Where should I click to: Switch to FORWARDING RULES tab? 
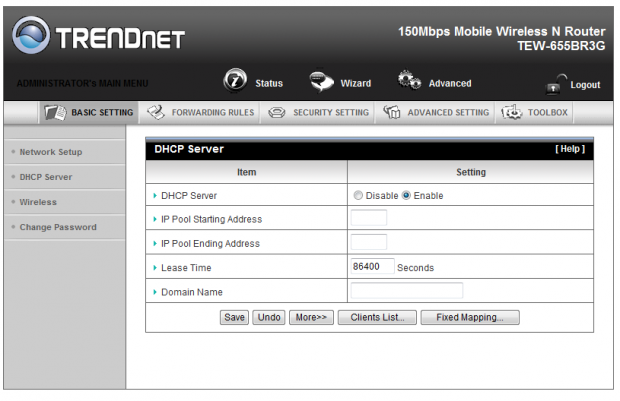click(200, 113)
